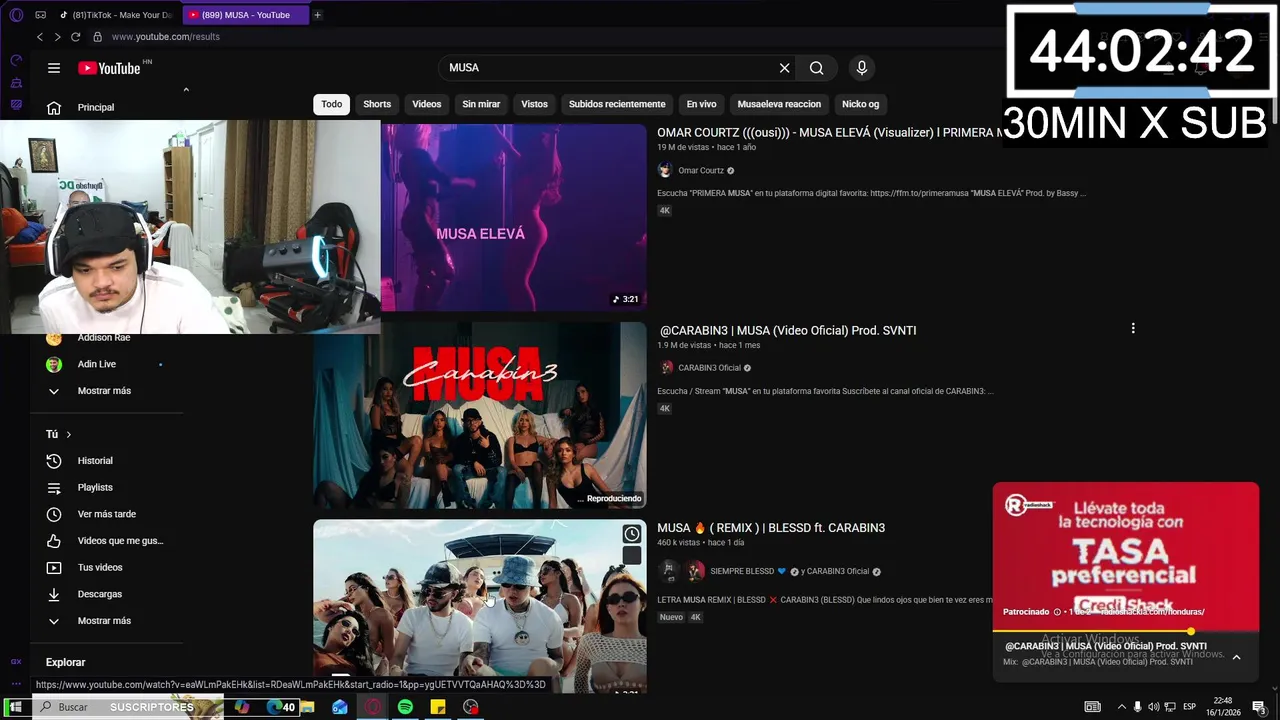The image size is (1280, 720).
Task: Go forward with browser forward arrow
Action: (x=57, y=37)
